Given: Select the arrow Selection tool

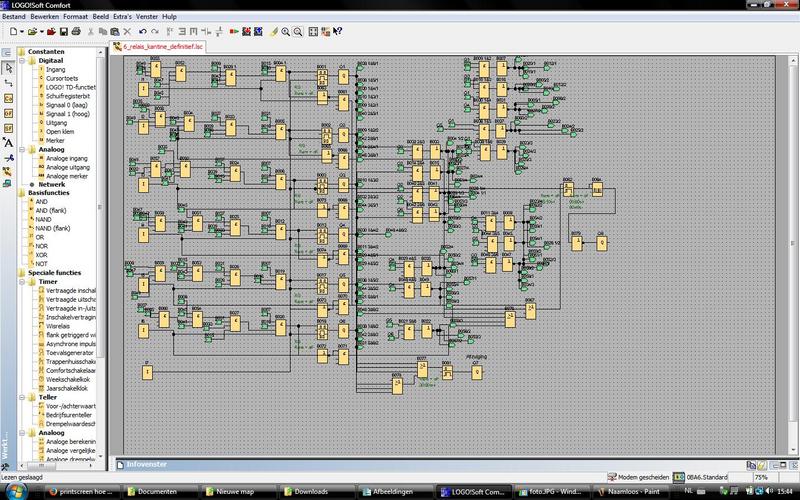Looking at the screenshot, I should click(x=8, y=68).
